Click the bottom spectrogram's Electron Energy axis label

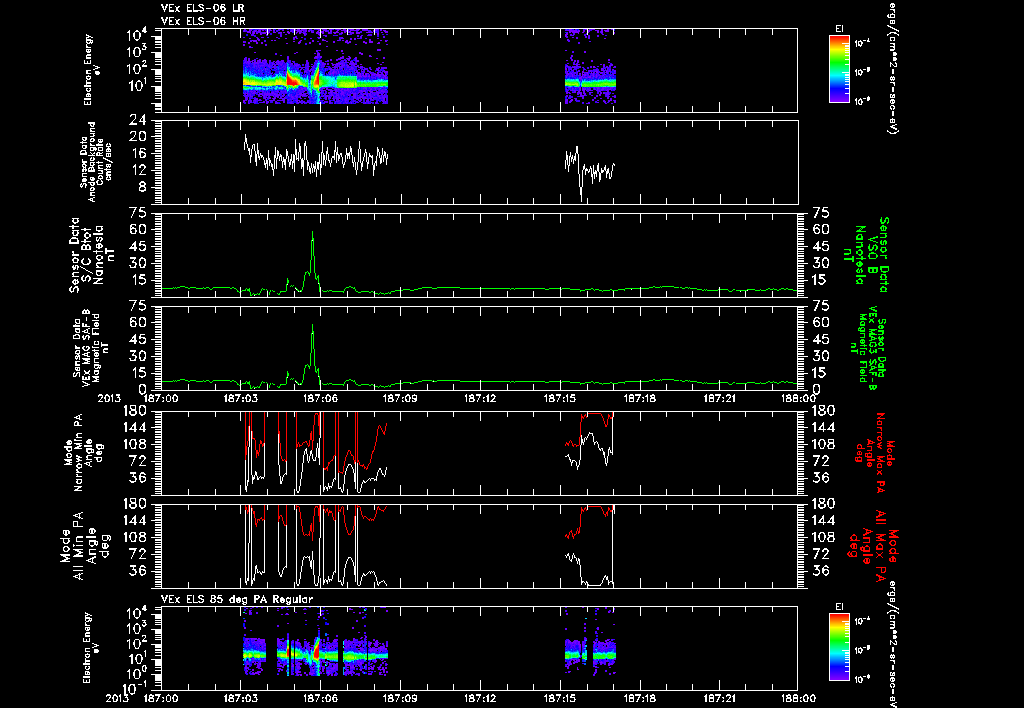(x=89, y=648)
